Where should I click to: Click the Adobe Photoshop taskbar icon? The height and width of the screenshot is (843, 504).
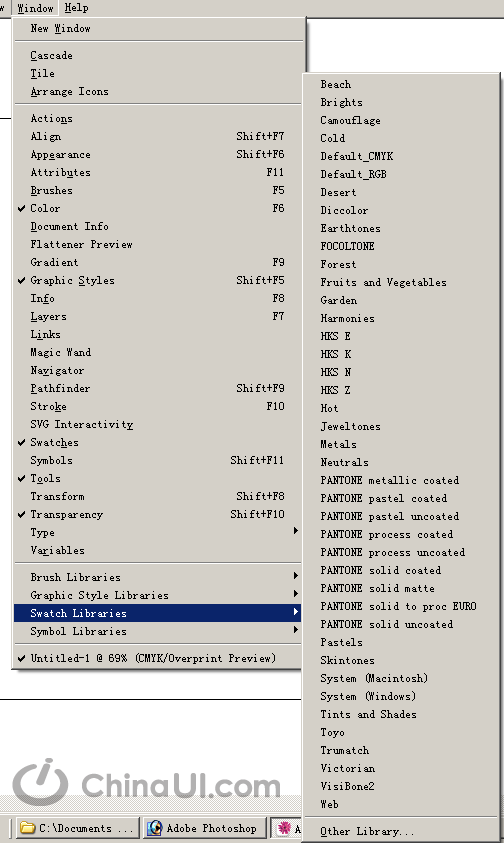tap(155, 828)
